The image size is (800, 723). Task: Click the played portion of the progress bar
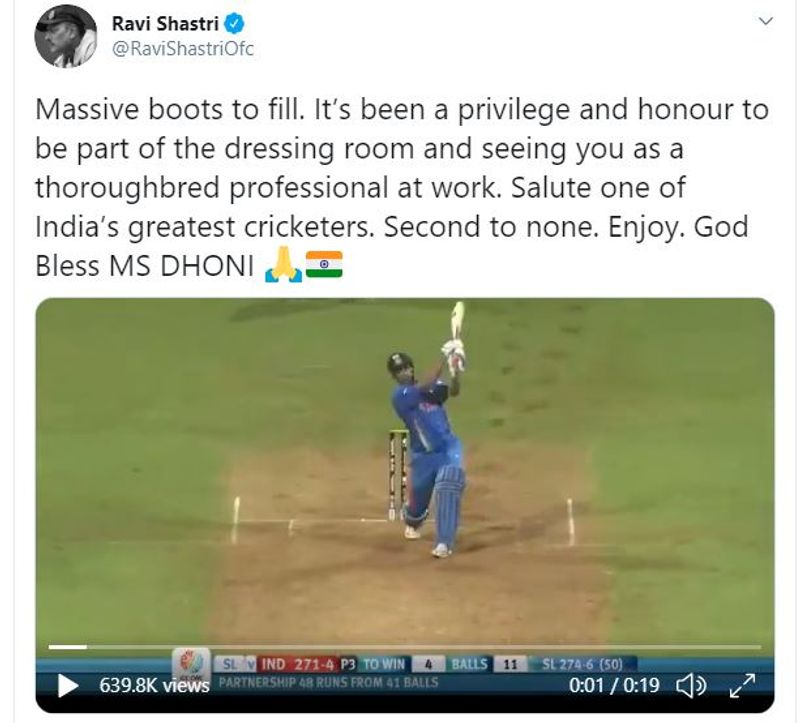pos(67,647)
